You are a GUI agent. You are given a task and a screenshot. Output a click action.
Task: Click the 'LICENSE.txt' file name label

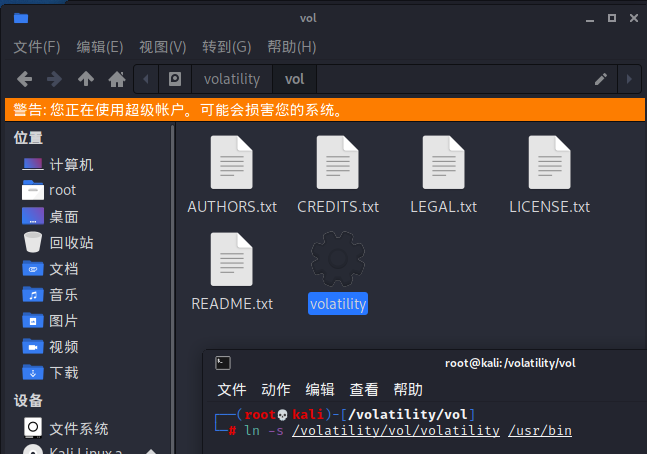pyautogui.click(x=550, y=207)
